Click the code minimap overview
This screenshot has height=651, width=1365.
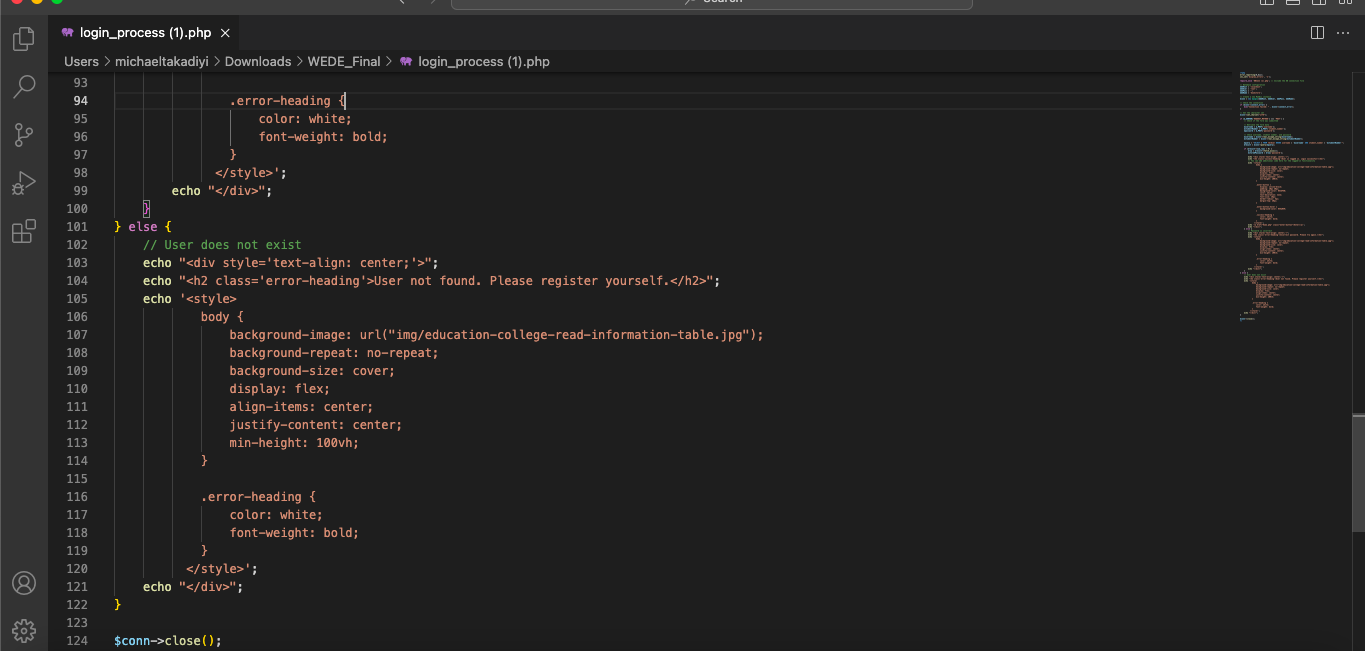click(x=1293, y=197)
